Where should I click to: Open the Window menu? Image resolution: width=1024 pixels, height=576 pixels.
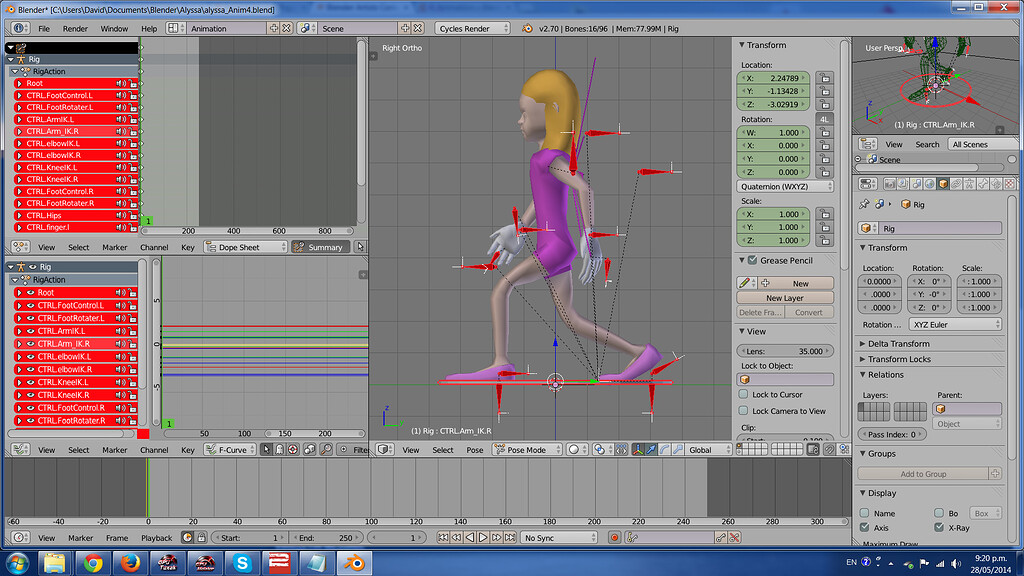[x=114, y=29]
